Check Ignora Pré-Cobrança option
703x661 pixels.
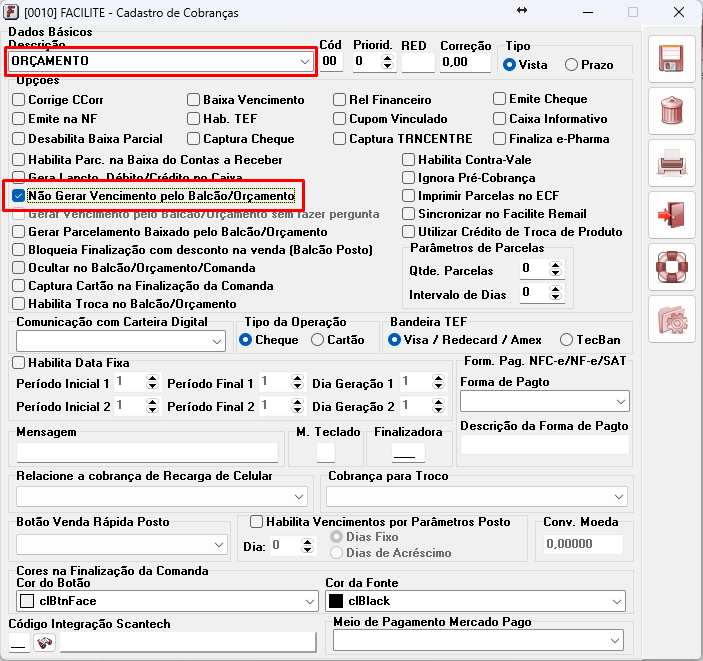[408, 178]
